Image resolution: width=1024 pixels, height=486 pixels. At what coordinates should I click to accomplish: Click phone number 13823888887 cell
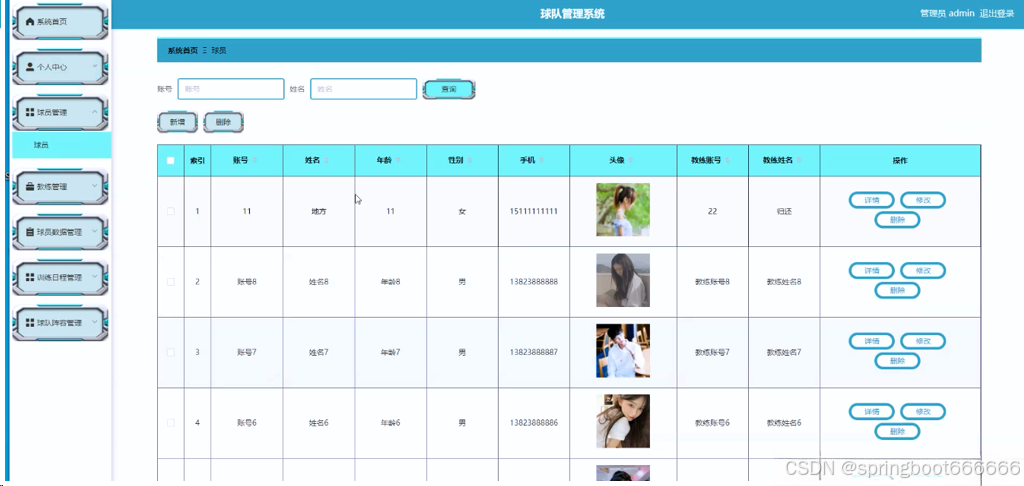[x=534, y=353]
